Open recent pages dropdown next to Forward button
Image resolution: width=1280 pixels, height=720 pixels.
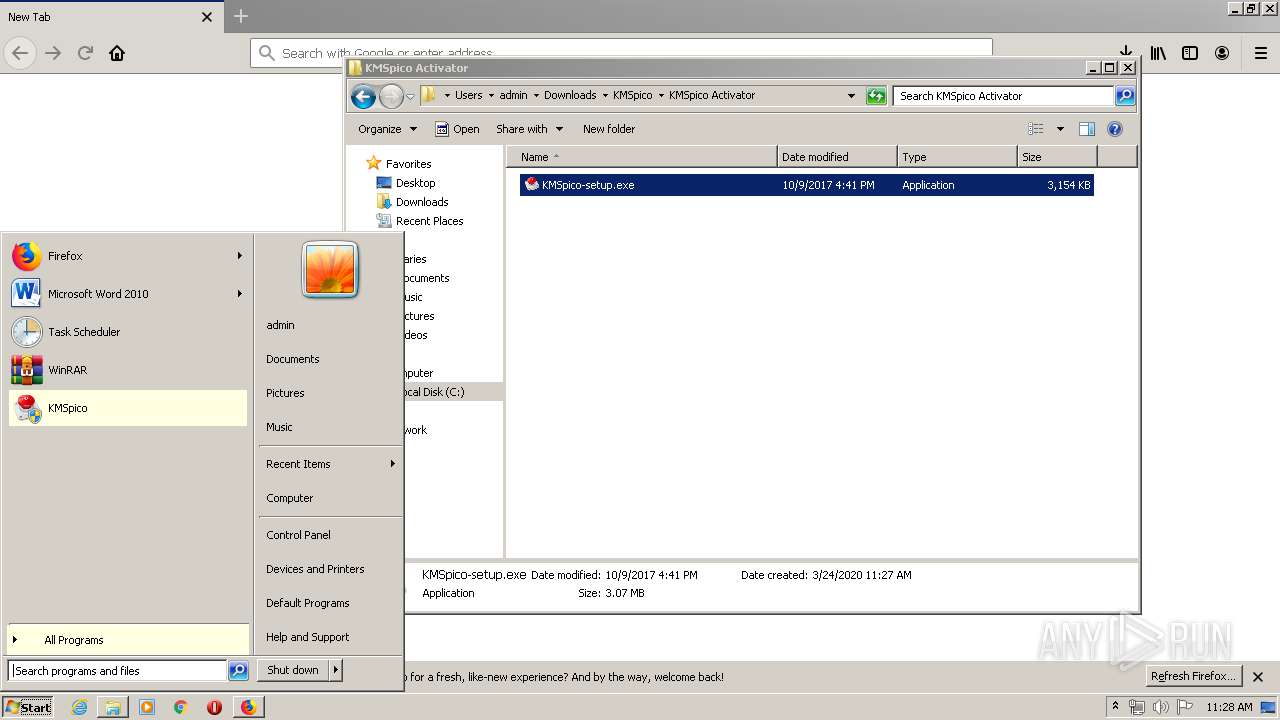click(x=410, y=97)
